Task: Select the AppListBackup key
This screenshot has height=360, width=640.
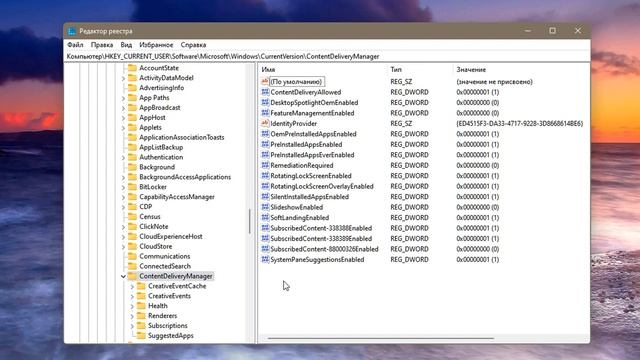Action: click(161, 147)
